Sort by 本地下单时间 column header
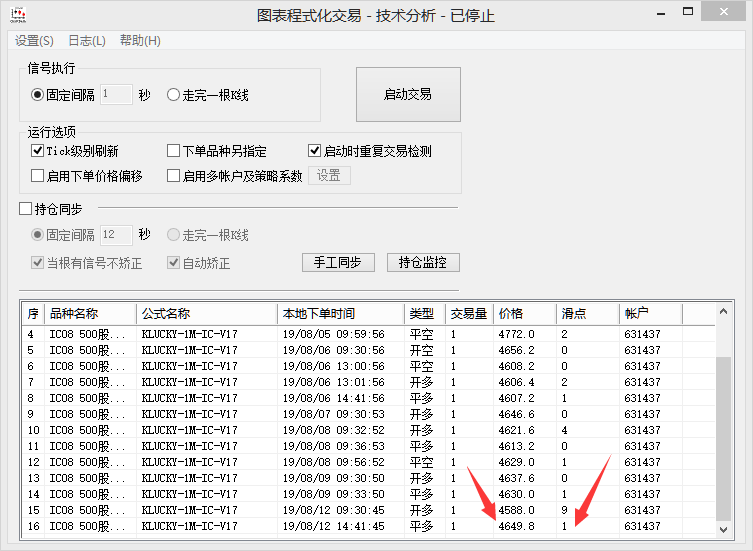 tap(341, 314)
